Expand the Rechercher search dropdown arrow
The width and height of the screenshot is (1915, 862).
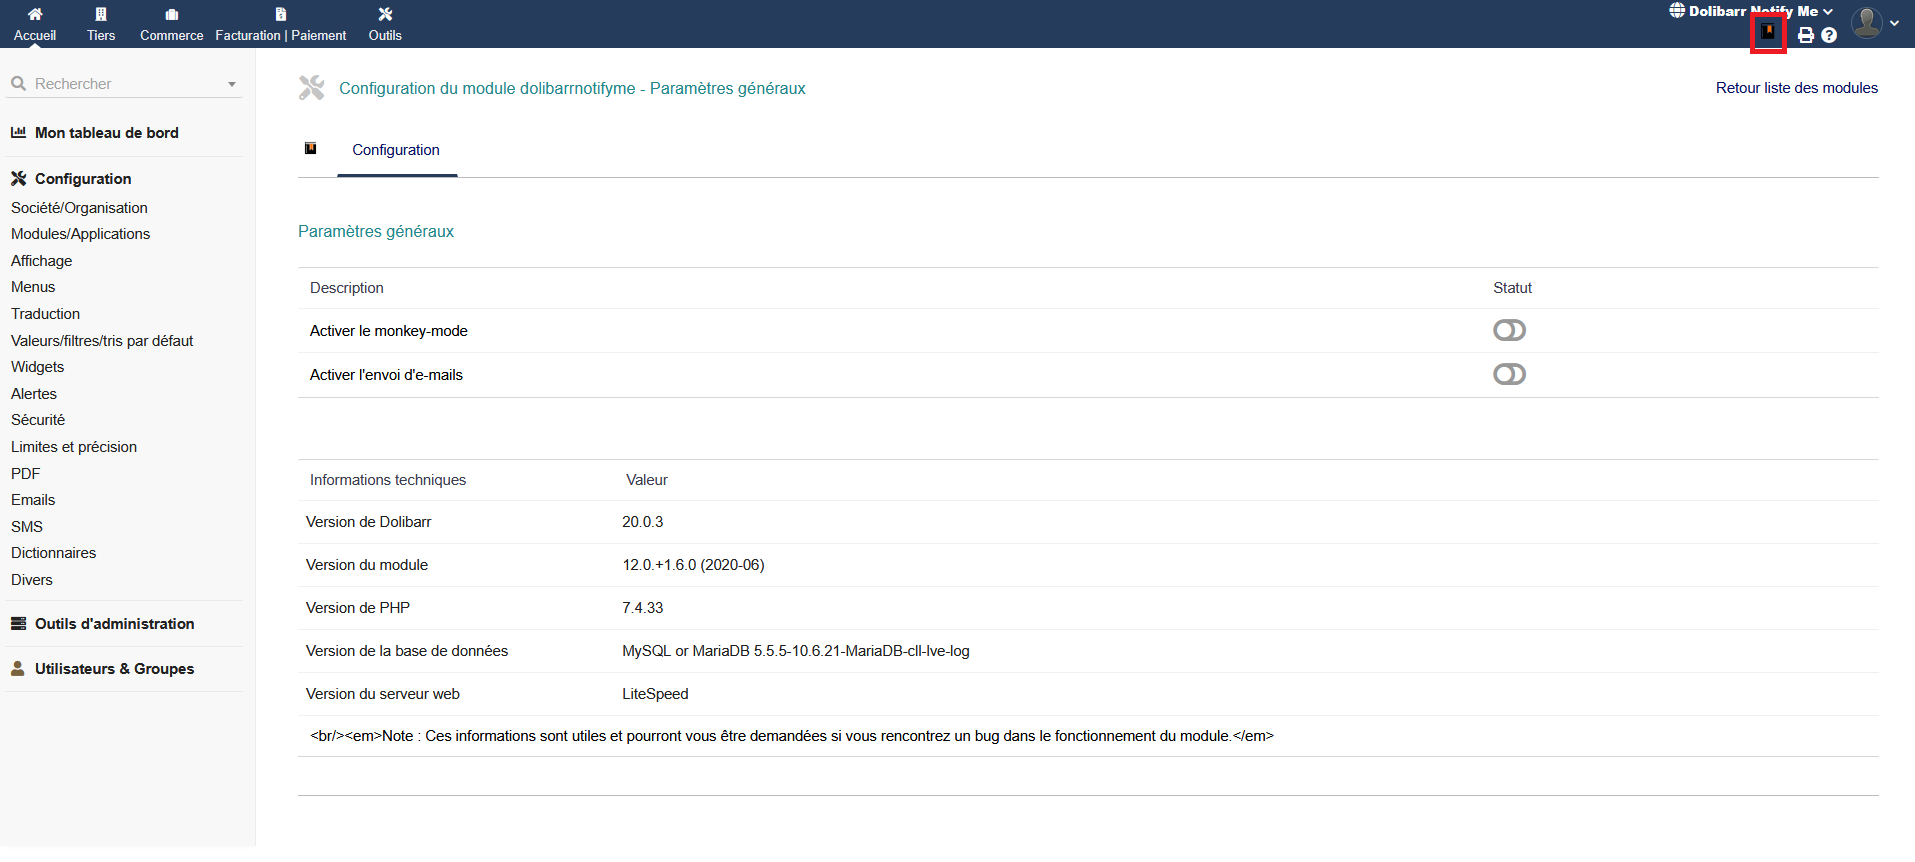click(x=232, y=84)
